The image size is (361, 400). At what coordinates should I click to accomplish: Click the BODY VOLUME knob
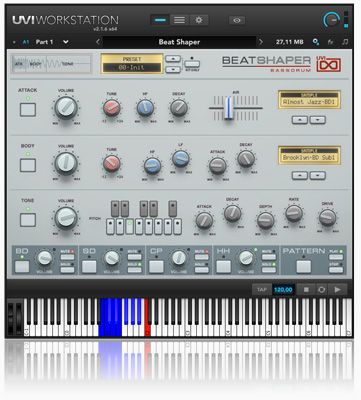click(x=66, y=163)
